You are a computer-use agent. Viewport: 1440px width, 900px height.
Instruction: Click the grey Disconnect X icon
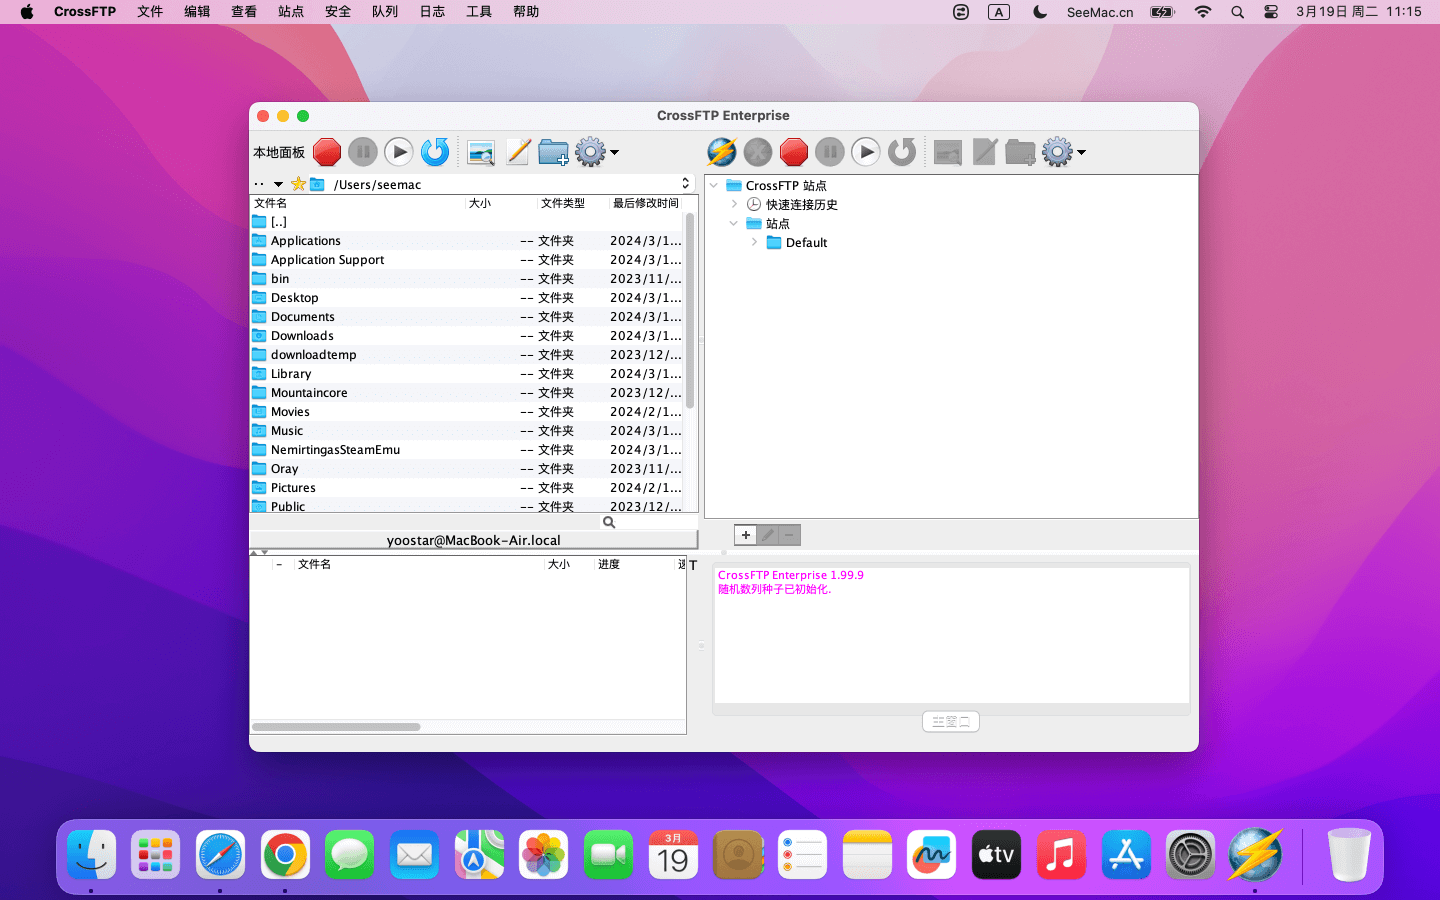(758, 152)
